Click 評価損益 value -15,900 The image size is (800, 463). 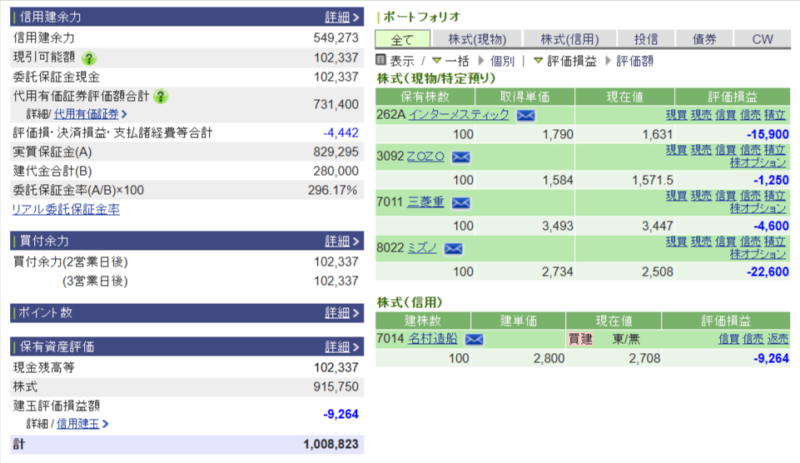tap(767, 135)
